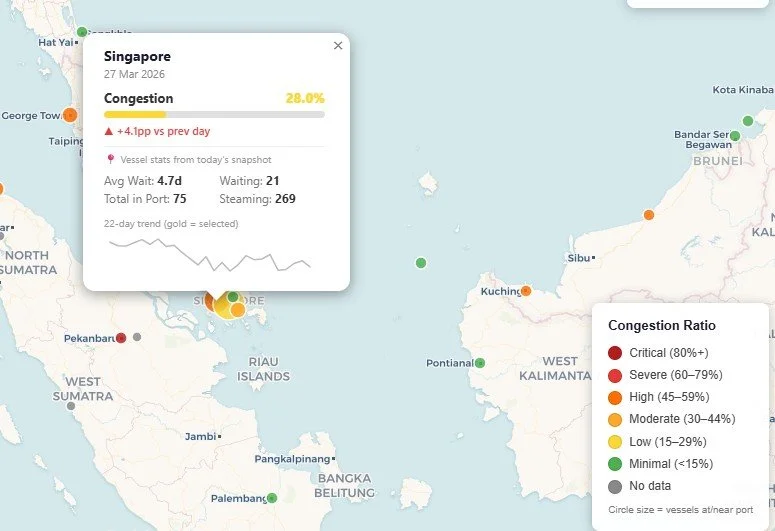Click the Severe (60–79%) legend swatch
Image resolution: width=775 pixels, height=531 pixels.
pos(615,375)
